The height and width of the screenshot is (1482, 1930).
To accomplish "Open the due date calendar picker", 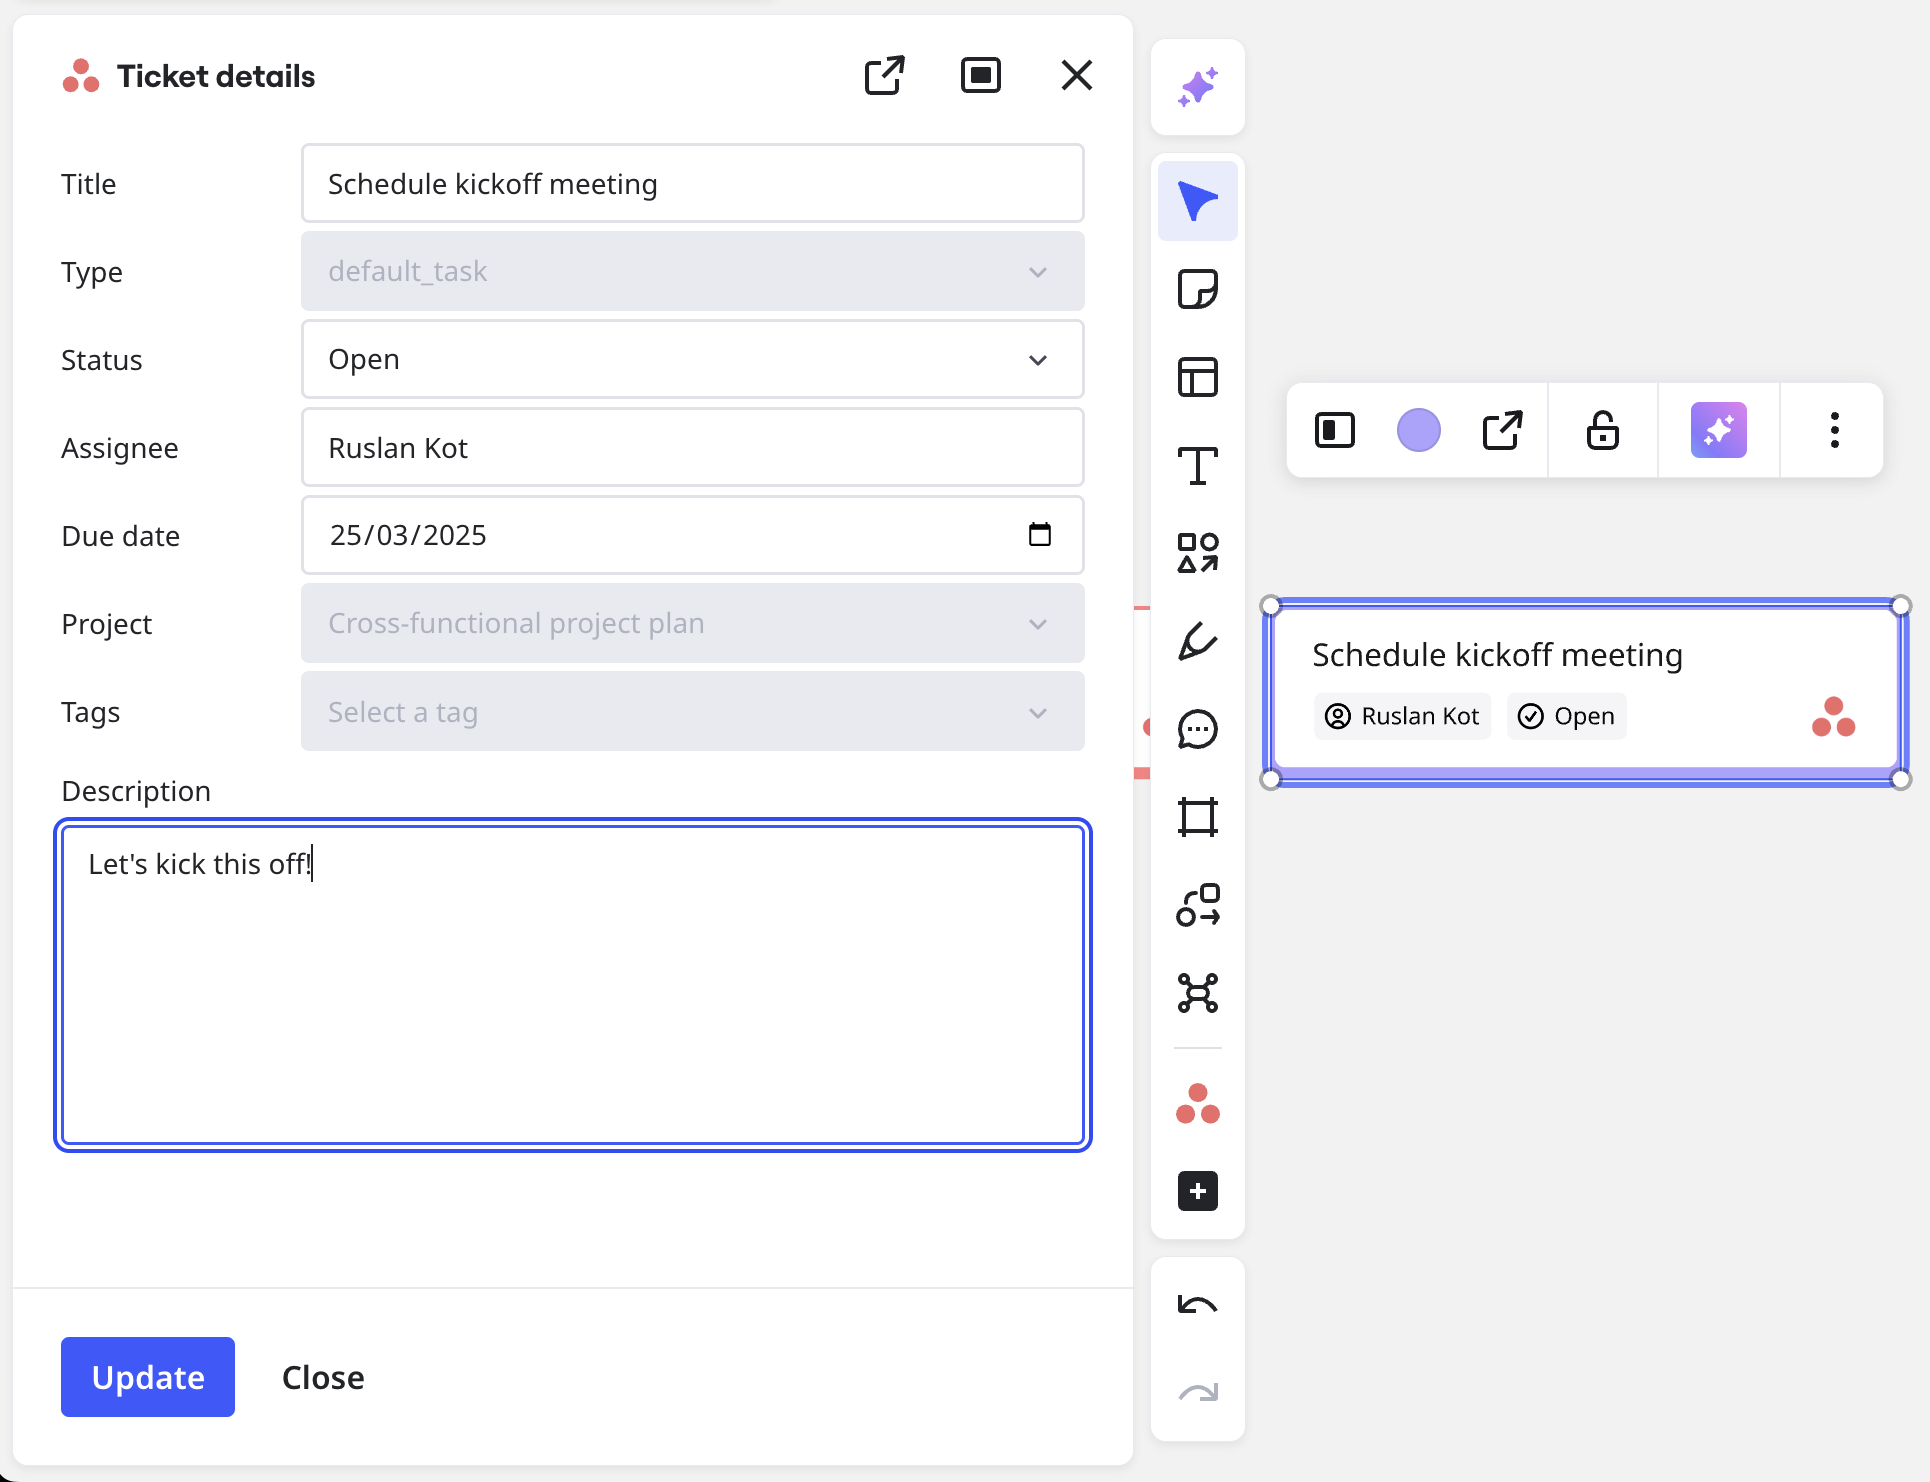I will pos(1039,534).
